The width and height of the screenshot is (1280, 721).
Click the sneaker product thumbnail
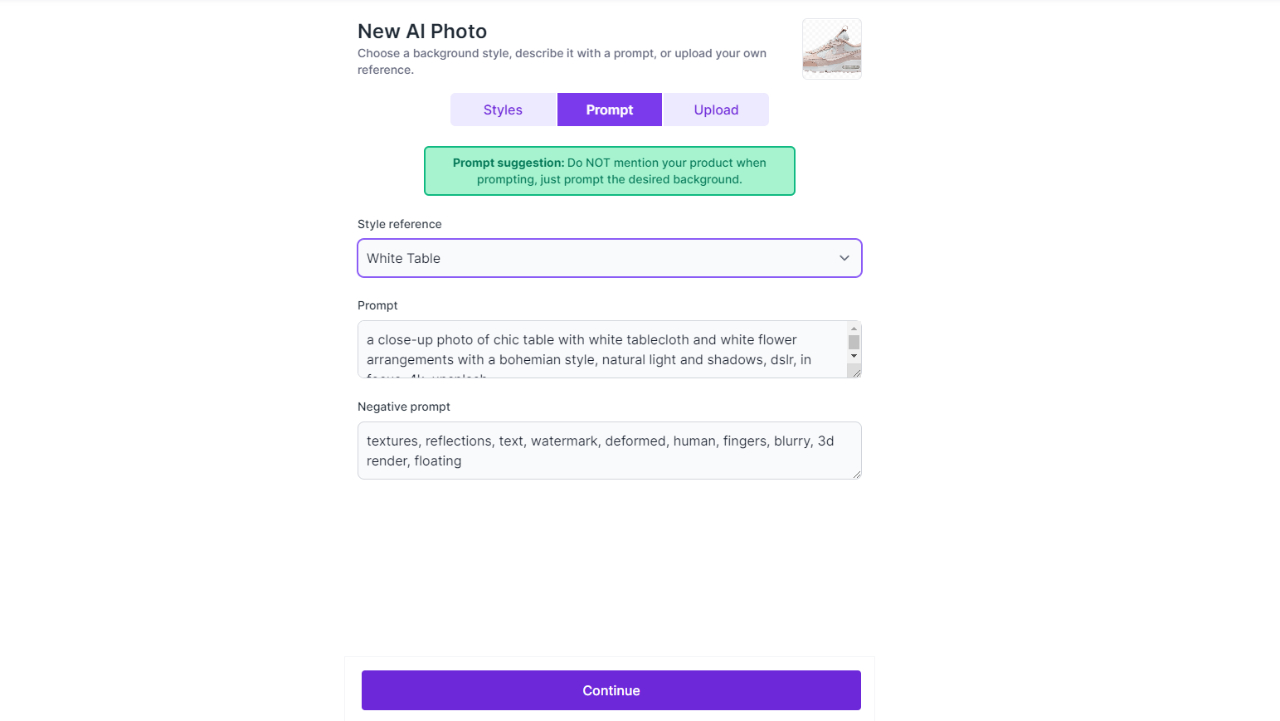pos(831,48)
